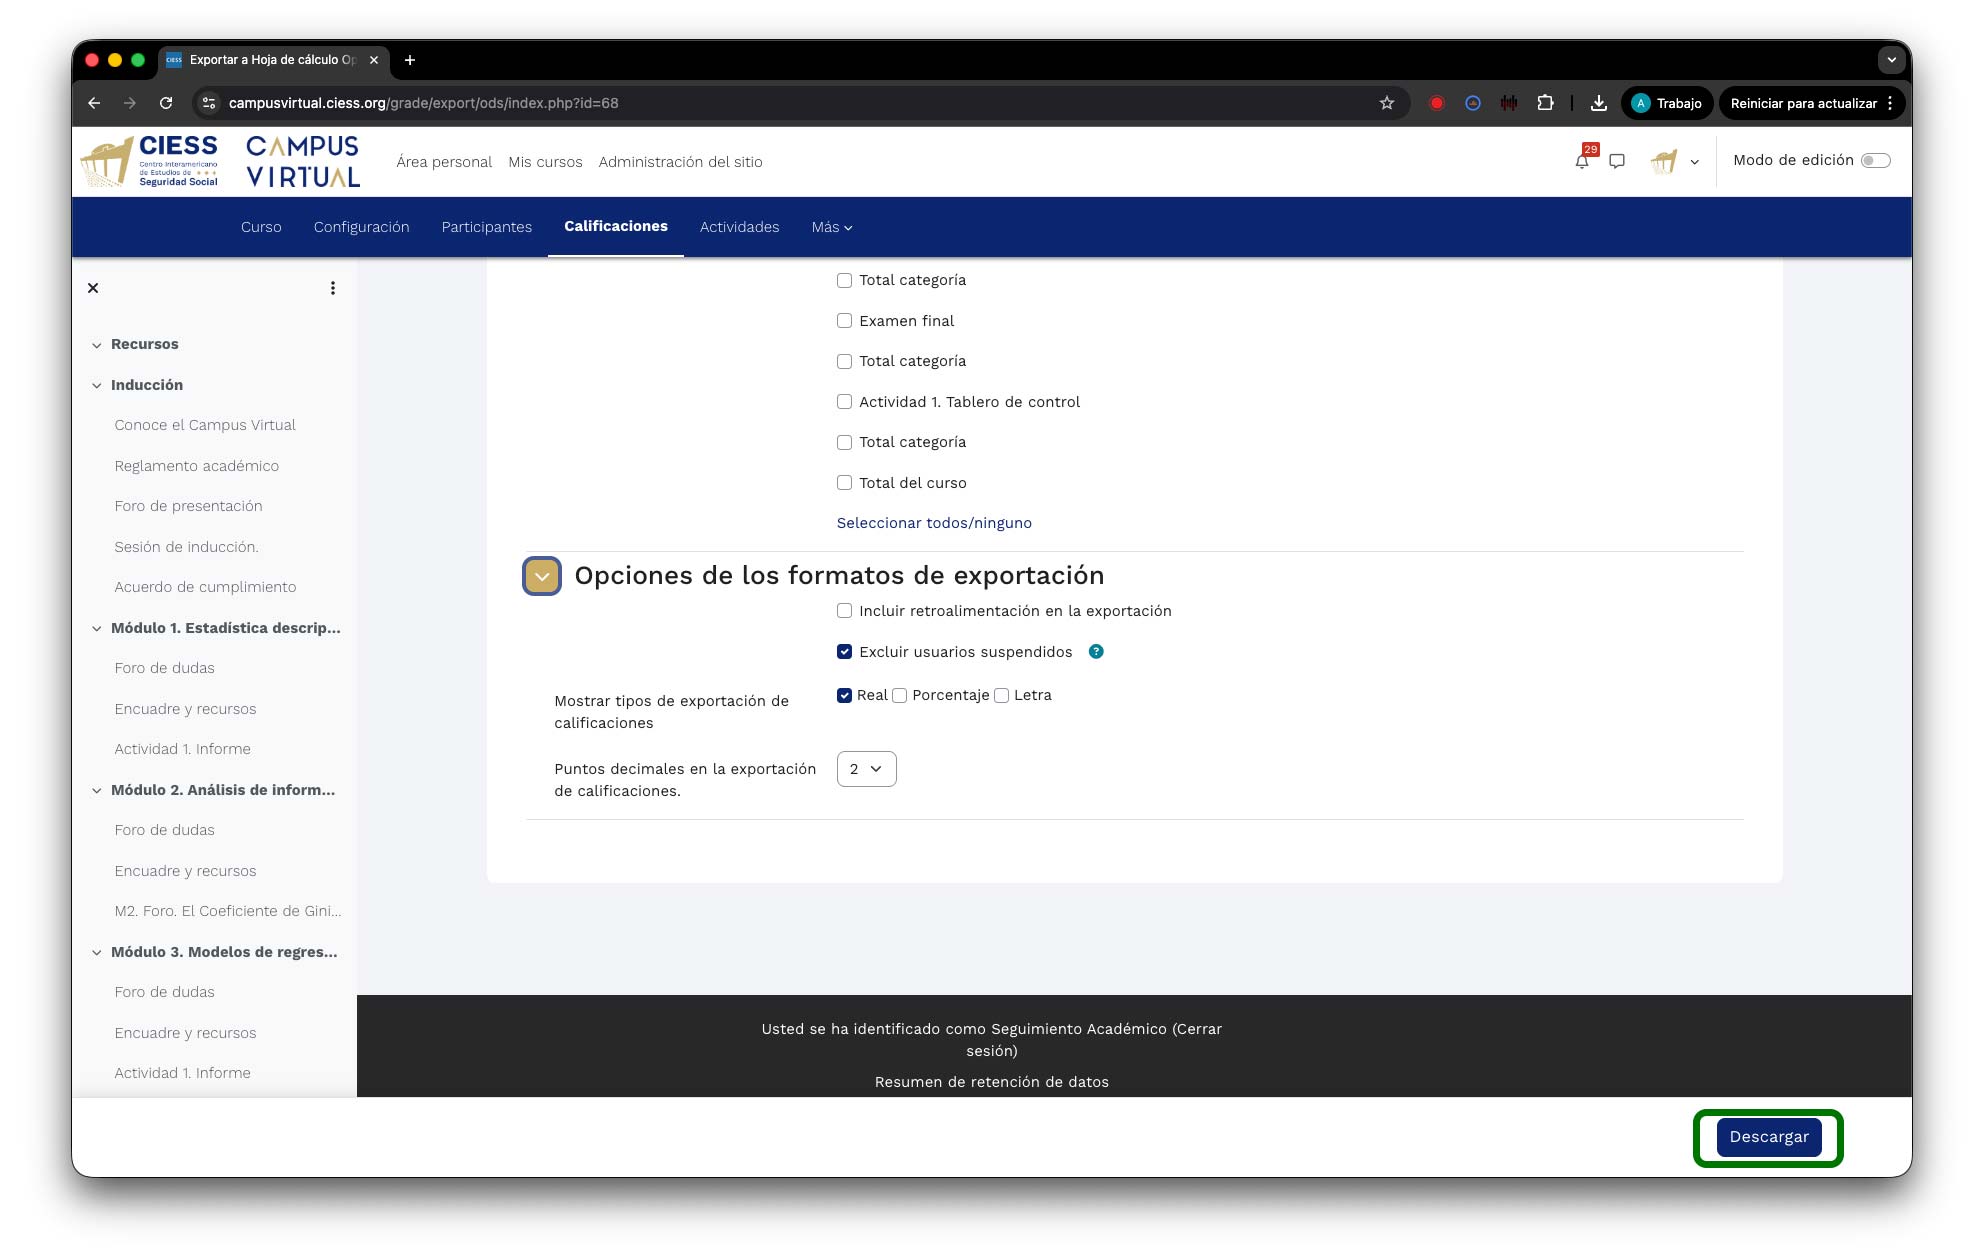Click the CIESS Campus Virtual logo
The height and width of the screenshot is (1249, 1972).
pos(220,161)
